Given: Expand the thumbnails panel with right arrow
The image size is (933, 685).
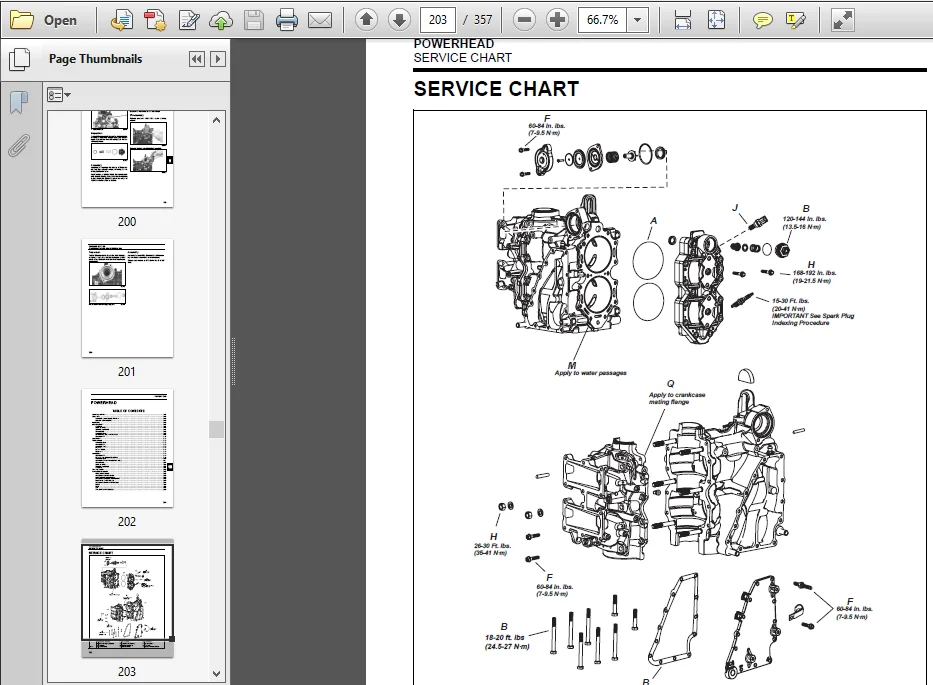Looking at the screenshot, I should [218, 59].
